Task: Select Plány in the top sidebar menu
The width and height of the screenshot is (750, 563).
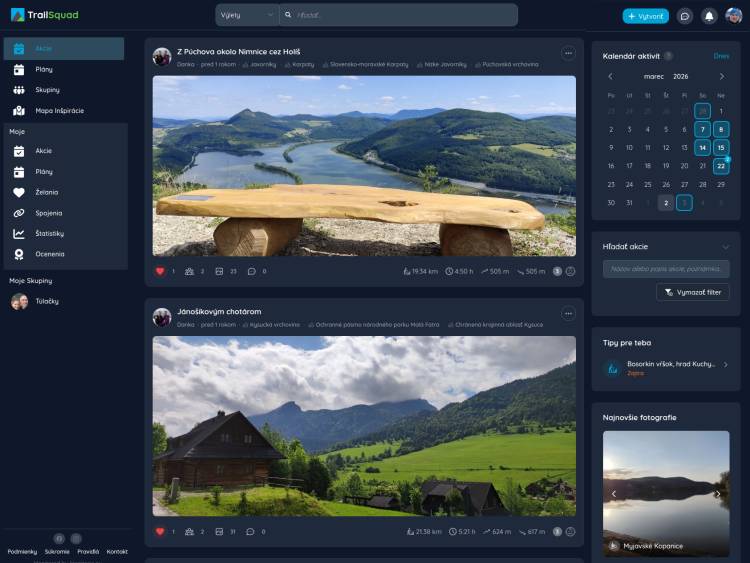Action: pyautogui.click(x=43, y=69)
